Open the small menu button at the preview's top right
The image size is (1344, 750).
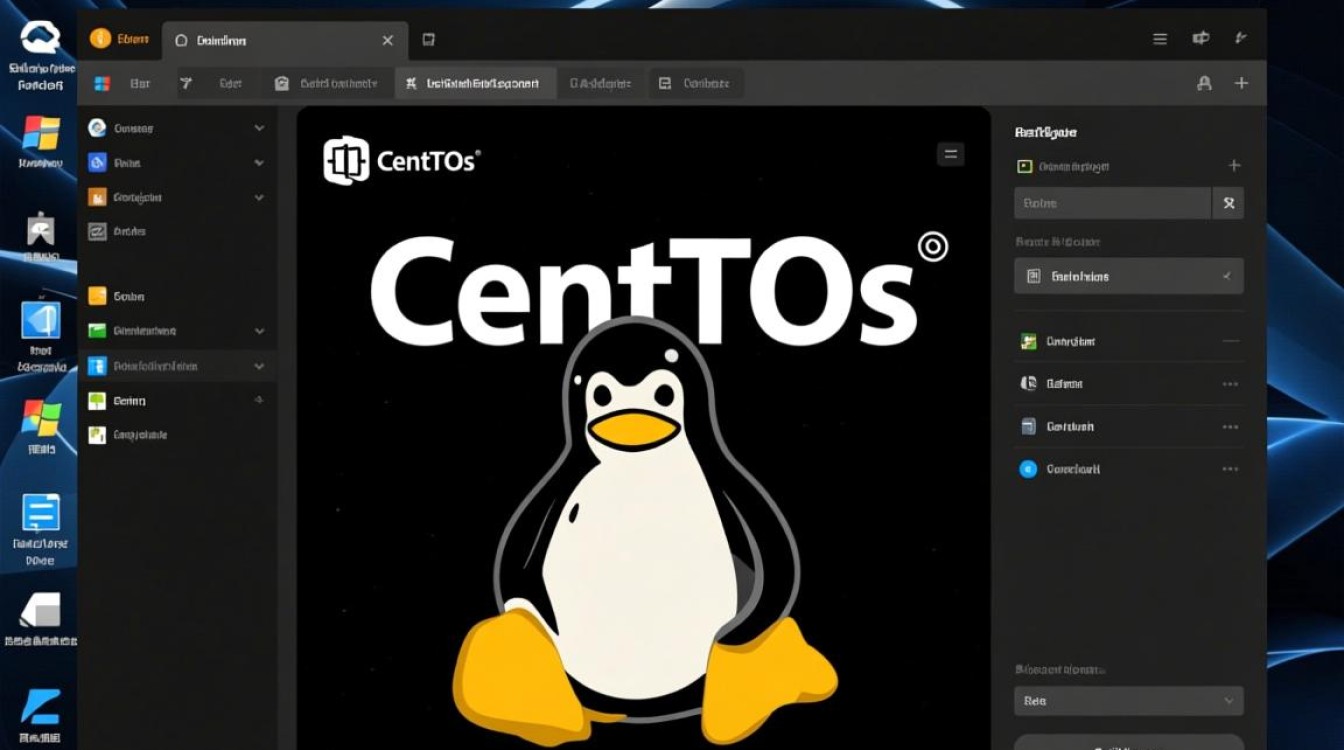coord(950,154)
